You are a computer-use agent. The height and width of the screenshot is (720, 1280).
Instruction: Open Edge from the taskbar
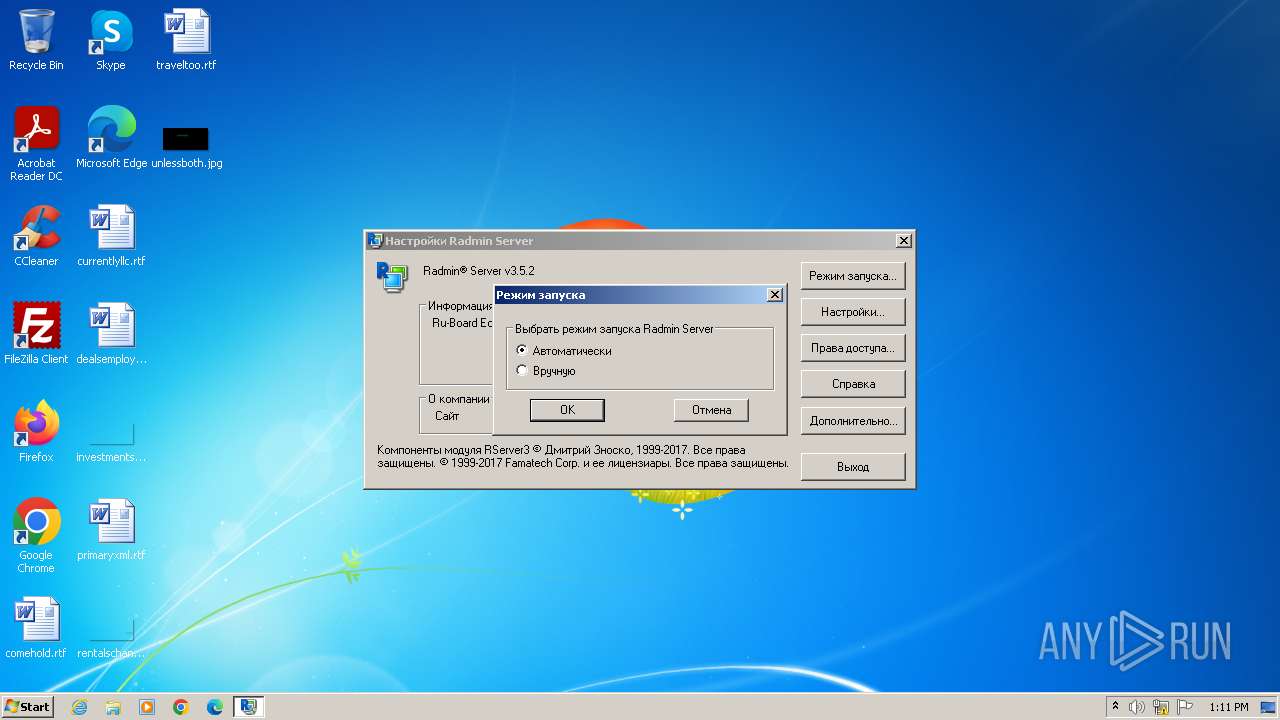coord(215,707)
